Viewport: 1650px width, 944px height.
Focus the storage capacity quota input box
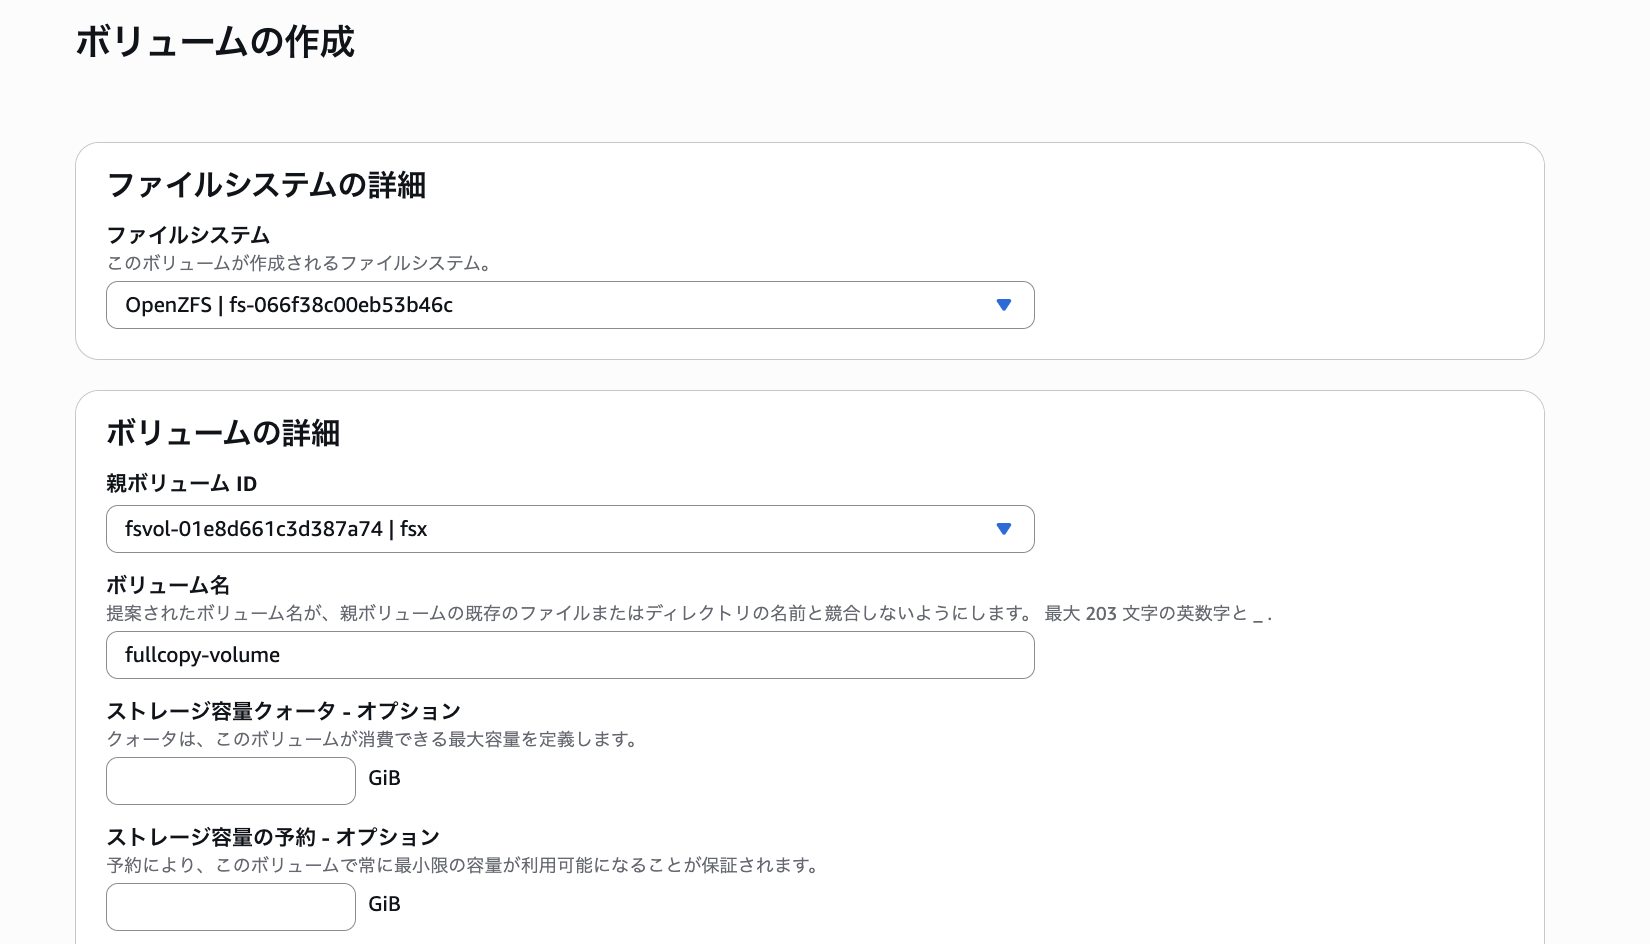[231, 781]
